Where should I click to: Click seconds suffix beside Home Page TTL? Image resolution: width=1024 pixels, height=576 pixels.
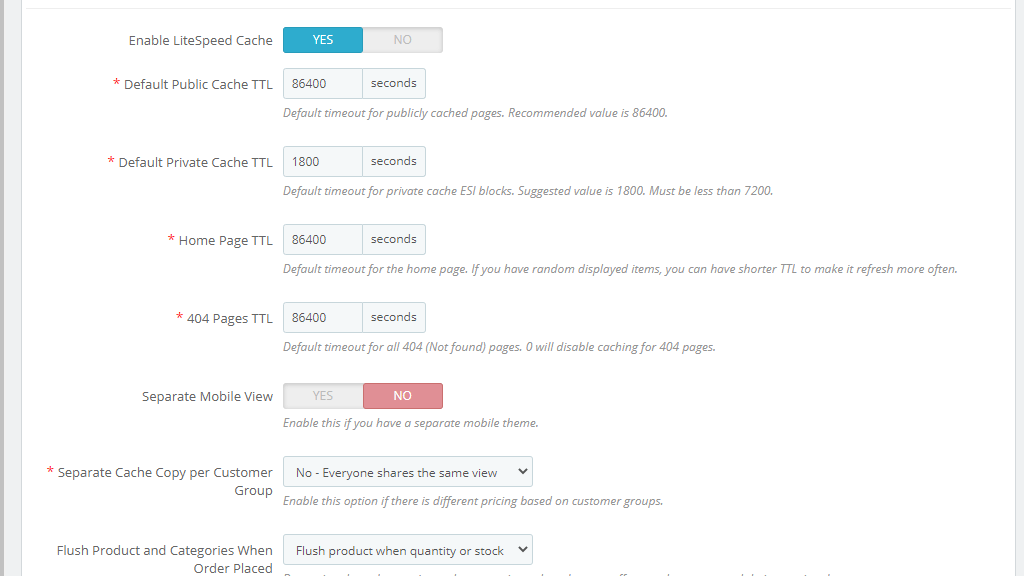tap(394, 240)
